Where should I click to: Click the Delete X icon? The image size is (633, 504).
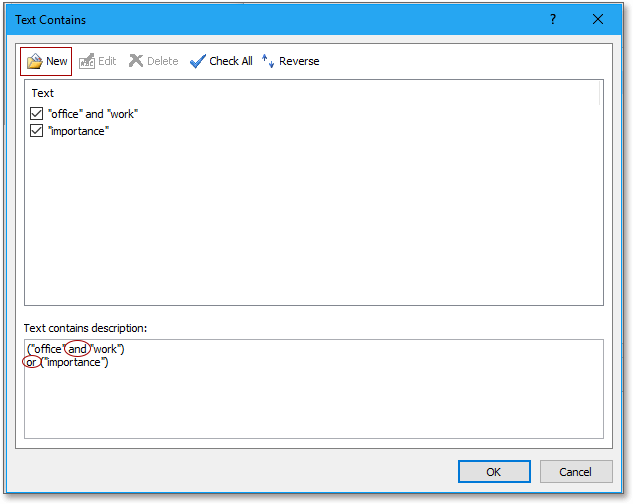[x=136, y=61]
